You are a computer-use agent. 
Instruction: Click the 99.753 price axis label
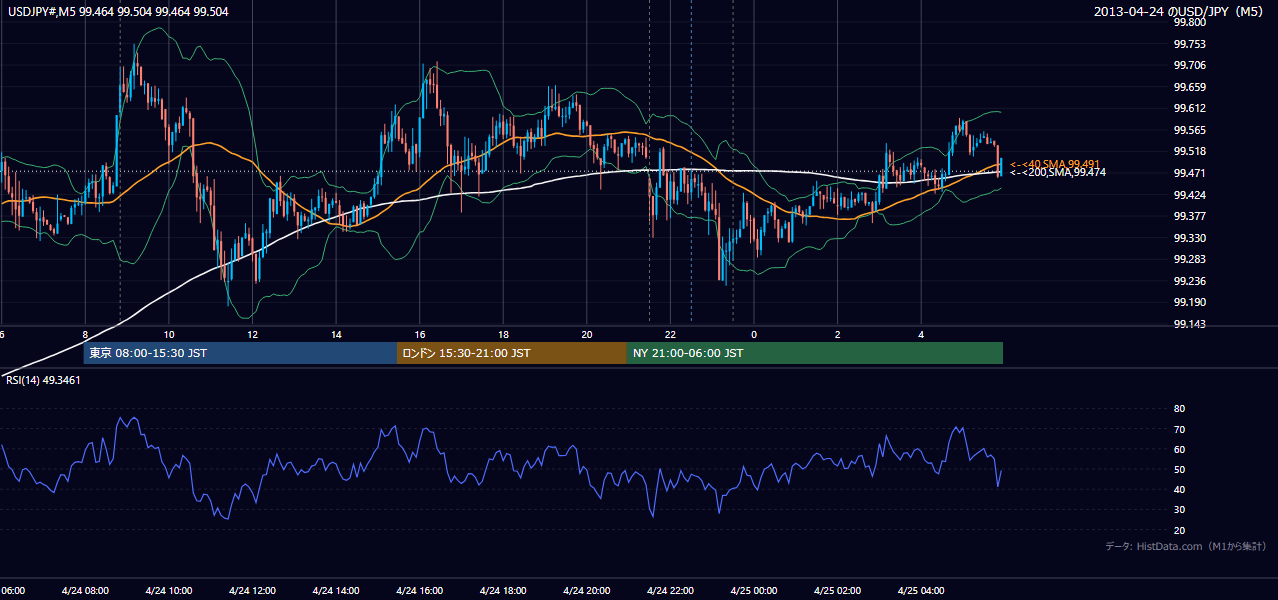(1190, 44)
